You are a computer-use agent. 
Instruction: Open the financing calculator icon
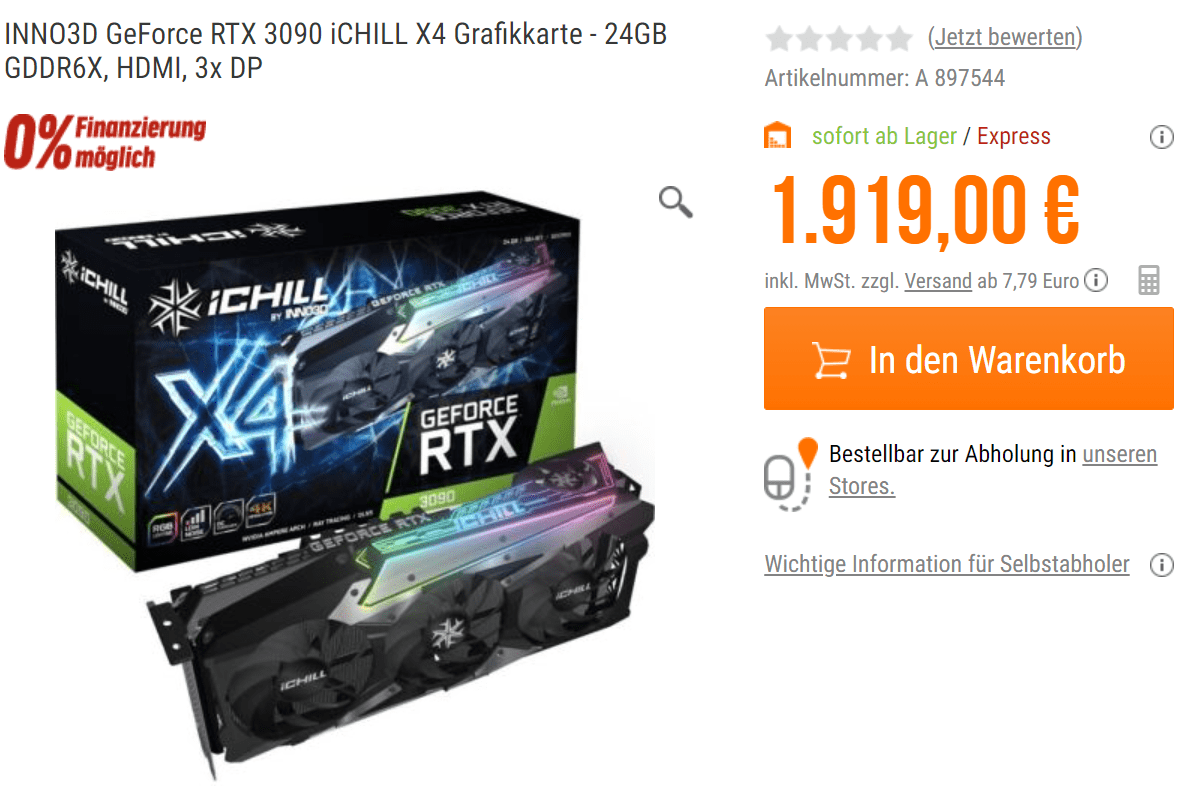(1148, 280)
